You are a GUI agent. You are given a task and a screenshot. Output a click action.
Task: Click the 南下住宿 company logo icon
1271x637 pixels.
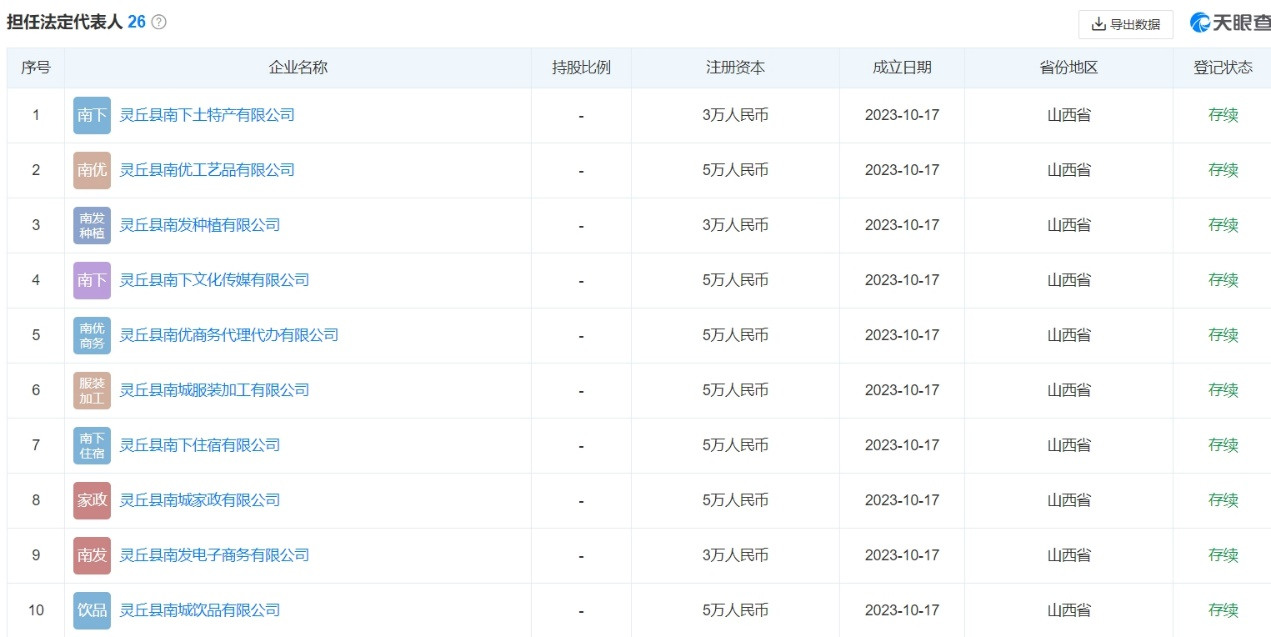click(x=92, y=445)
